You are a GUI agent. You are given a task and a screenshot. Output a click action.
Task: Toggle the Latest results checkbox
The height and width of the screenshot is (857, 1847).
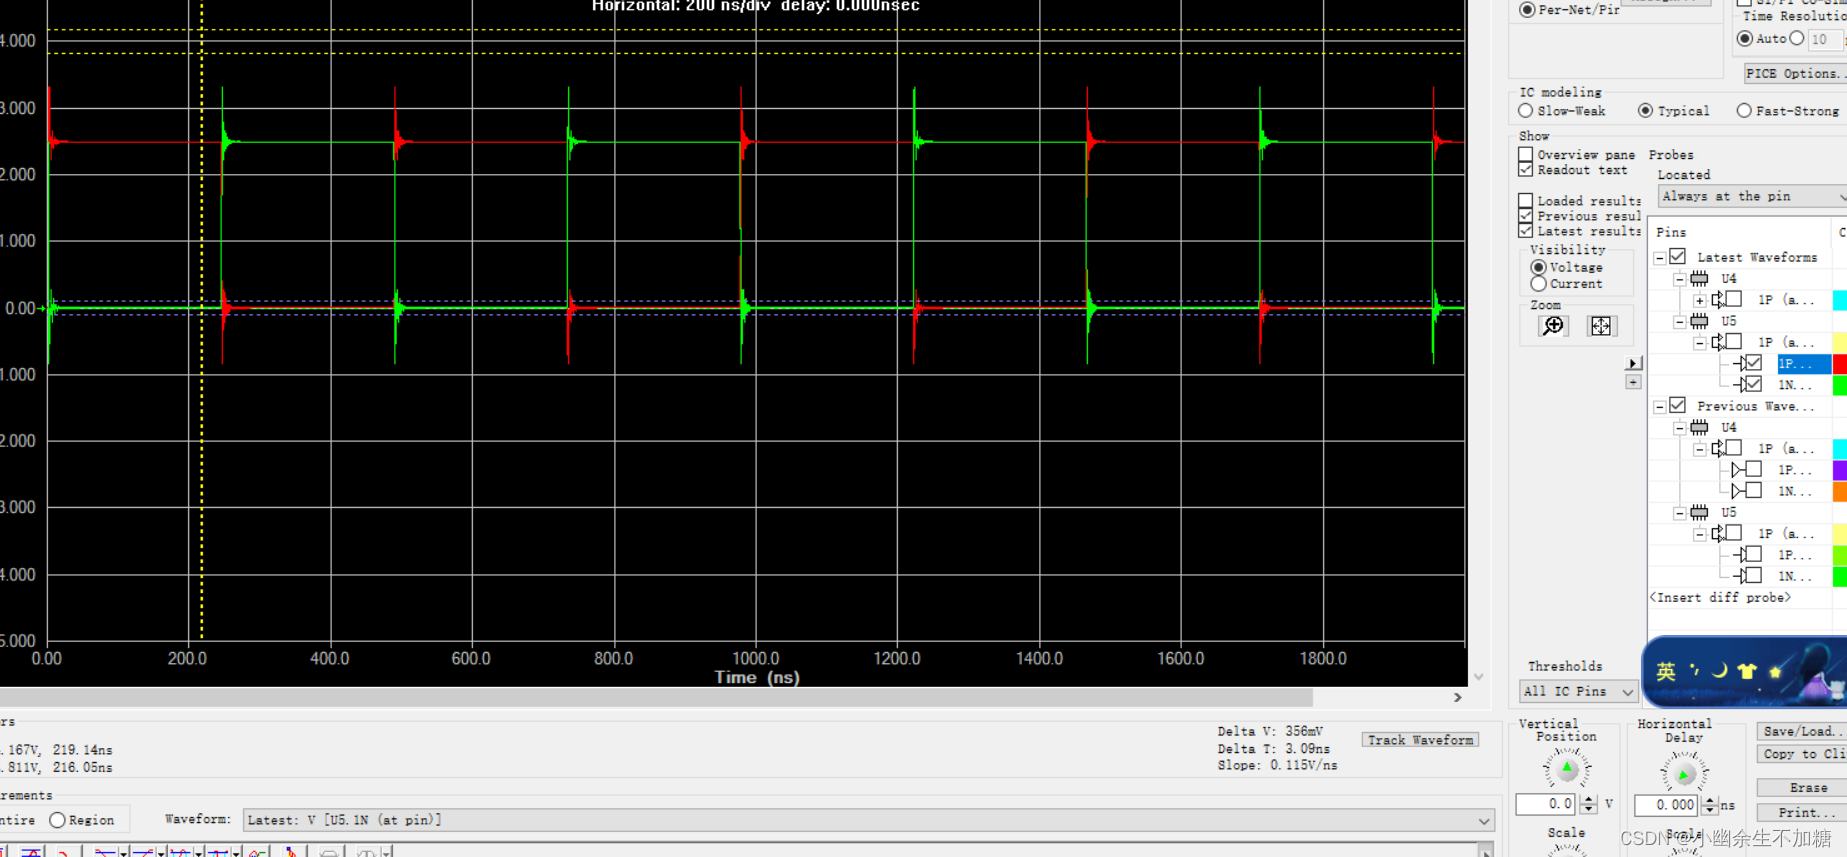1525,231
